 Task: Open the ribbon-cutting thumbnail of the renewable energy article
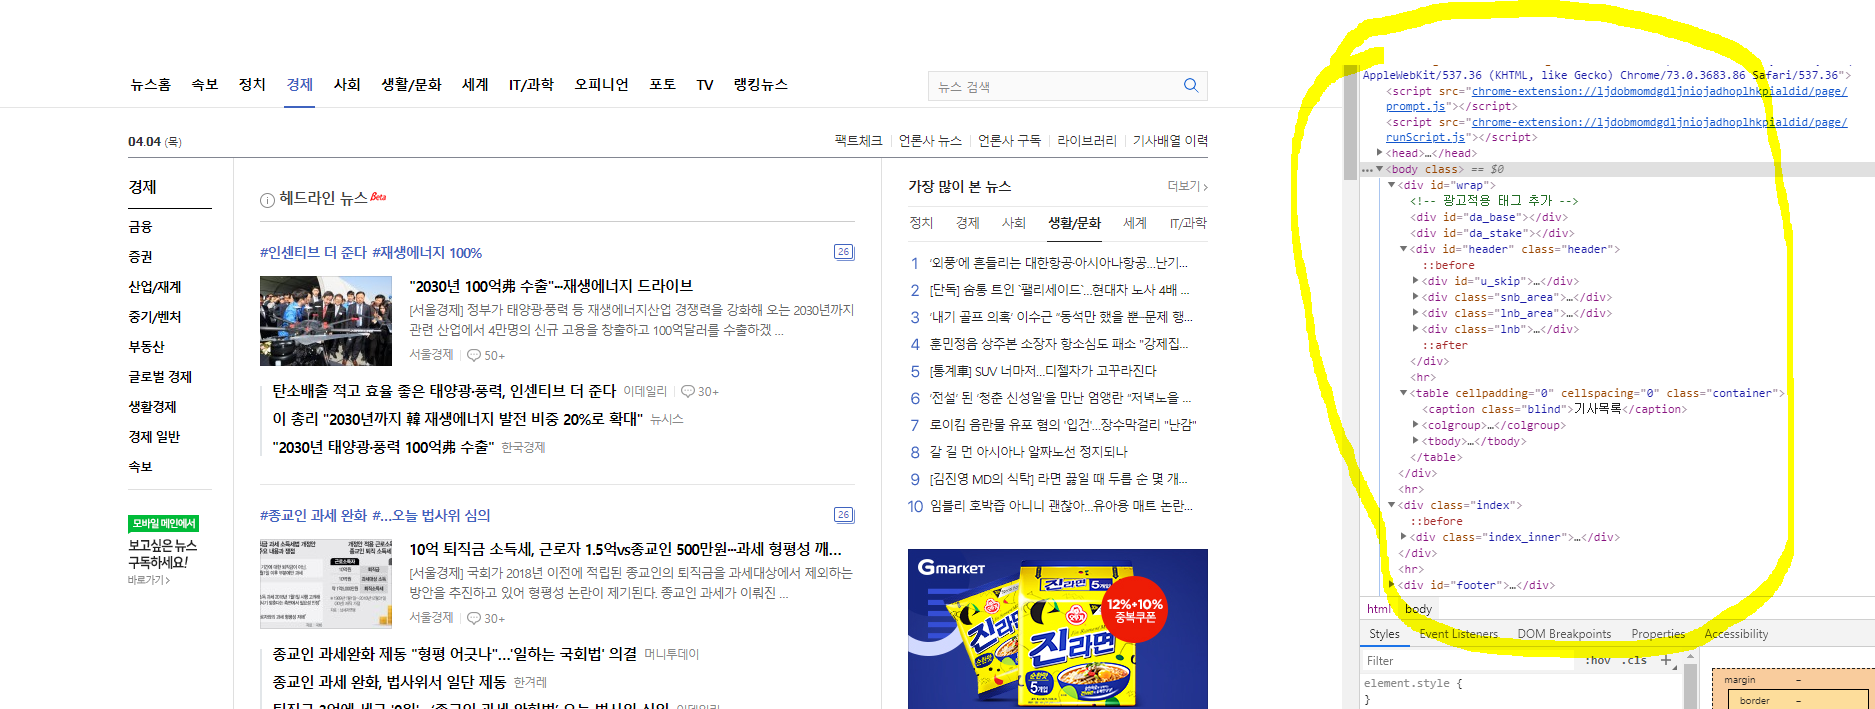click(326, 321)
